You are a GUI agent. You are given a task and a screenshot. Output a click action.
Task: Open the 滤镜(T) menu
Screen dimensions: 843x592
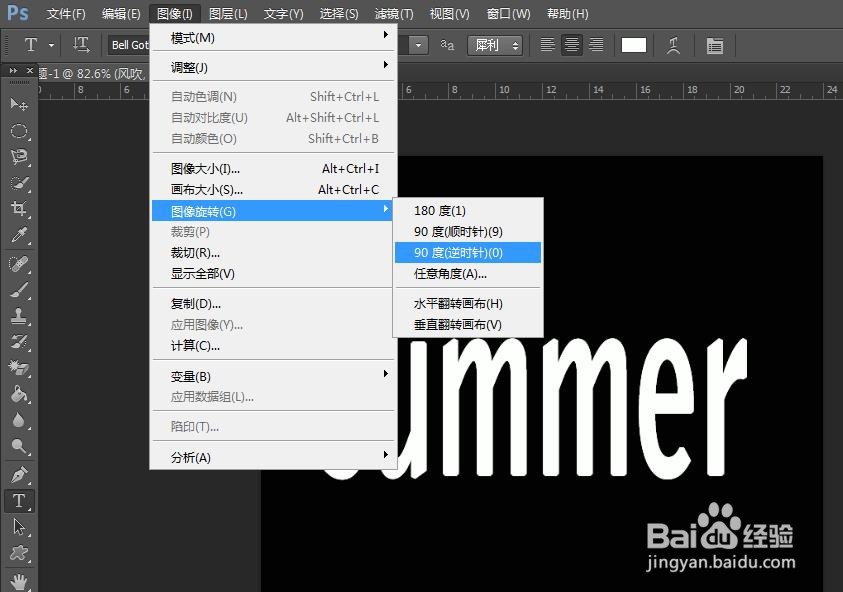point(394,13)
